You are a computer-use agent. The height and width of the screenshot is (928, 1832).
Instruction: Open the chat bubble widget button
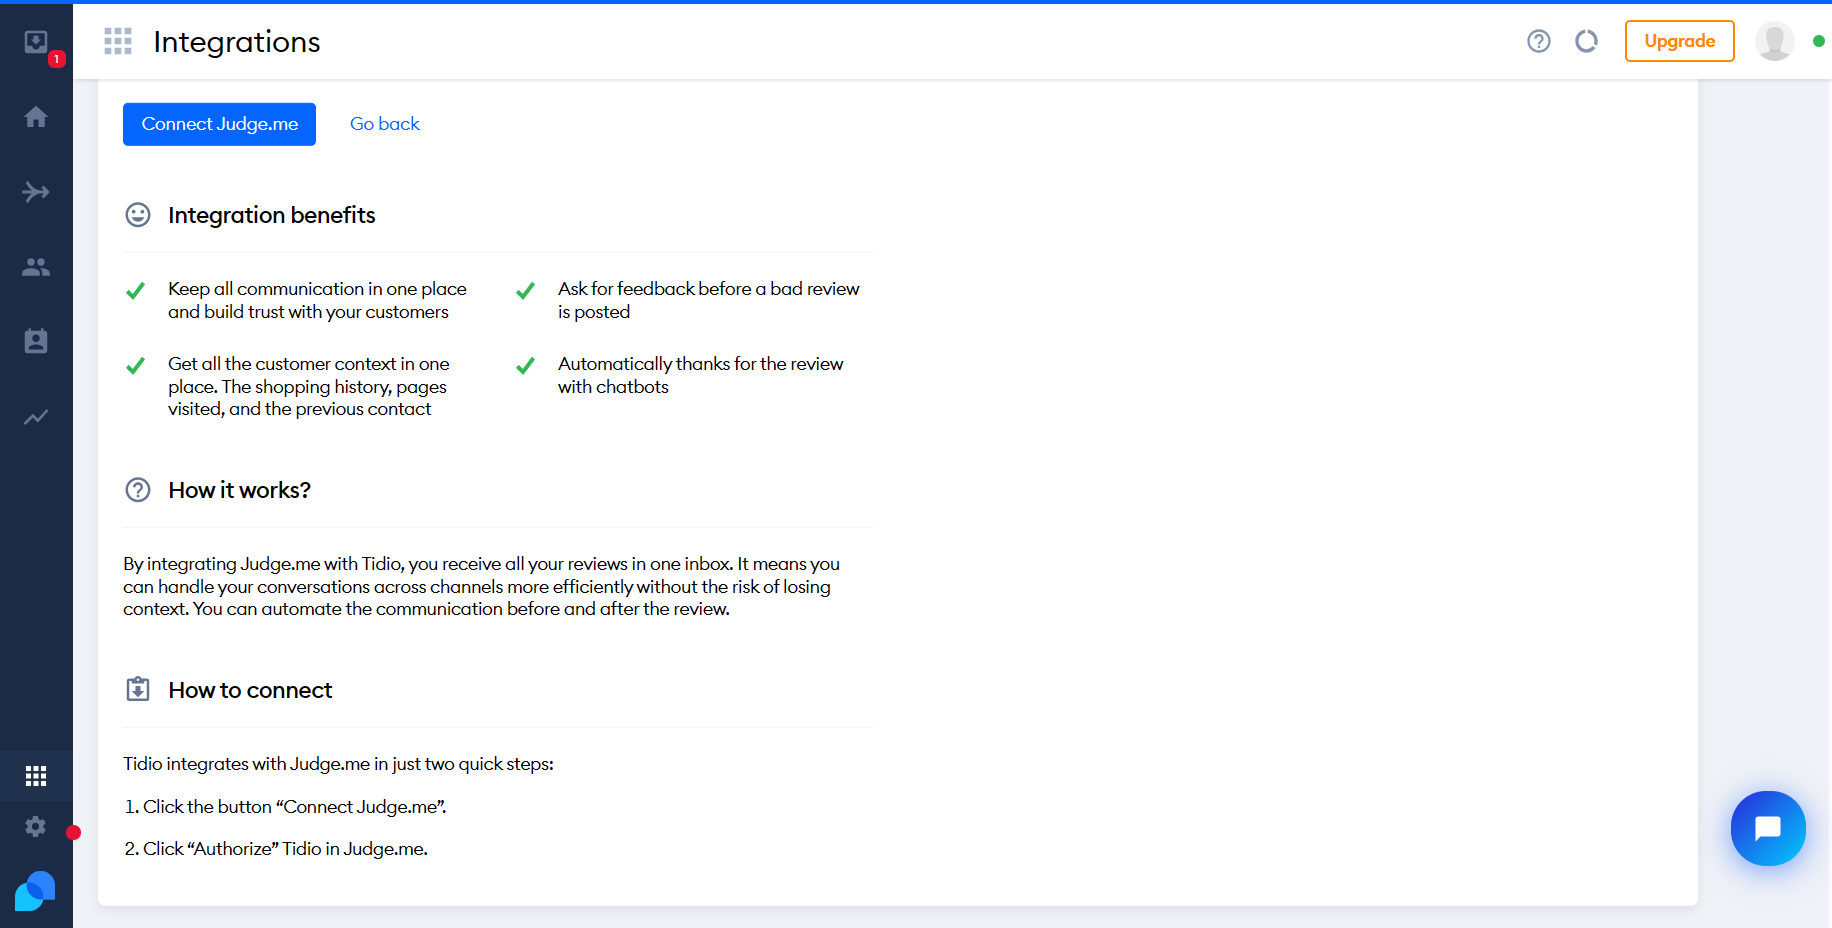(x=1768, y=828)
